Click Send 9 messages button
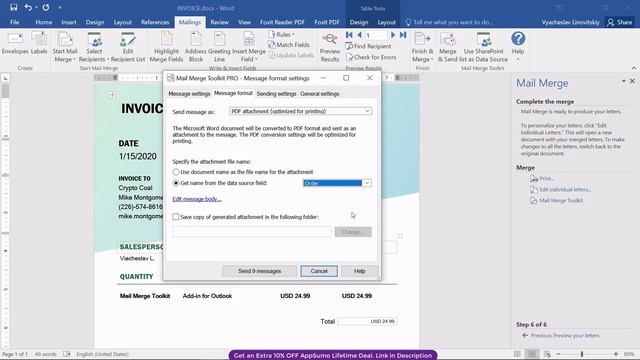 (x=260, y=271)
